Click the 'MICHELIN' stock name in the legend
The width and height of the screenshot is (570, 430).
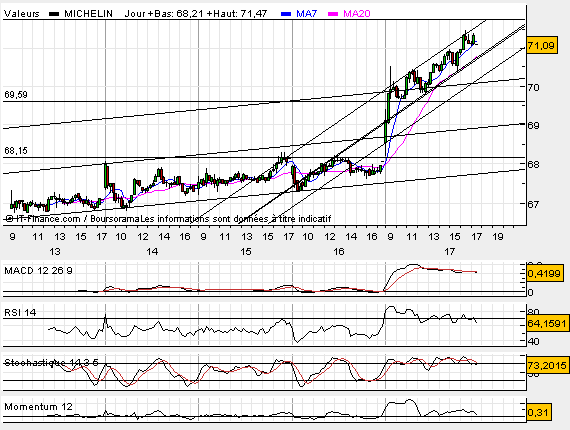pyautogui.click(x=88, y=14)
